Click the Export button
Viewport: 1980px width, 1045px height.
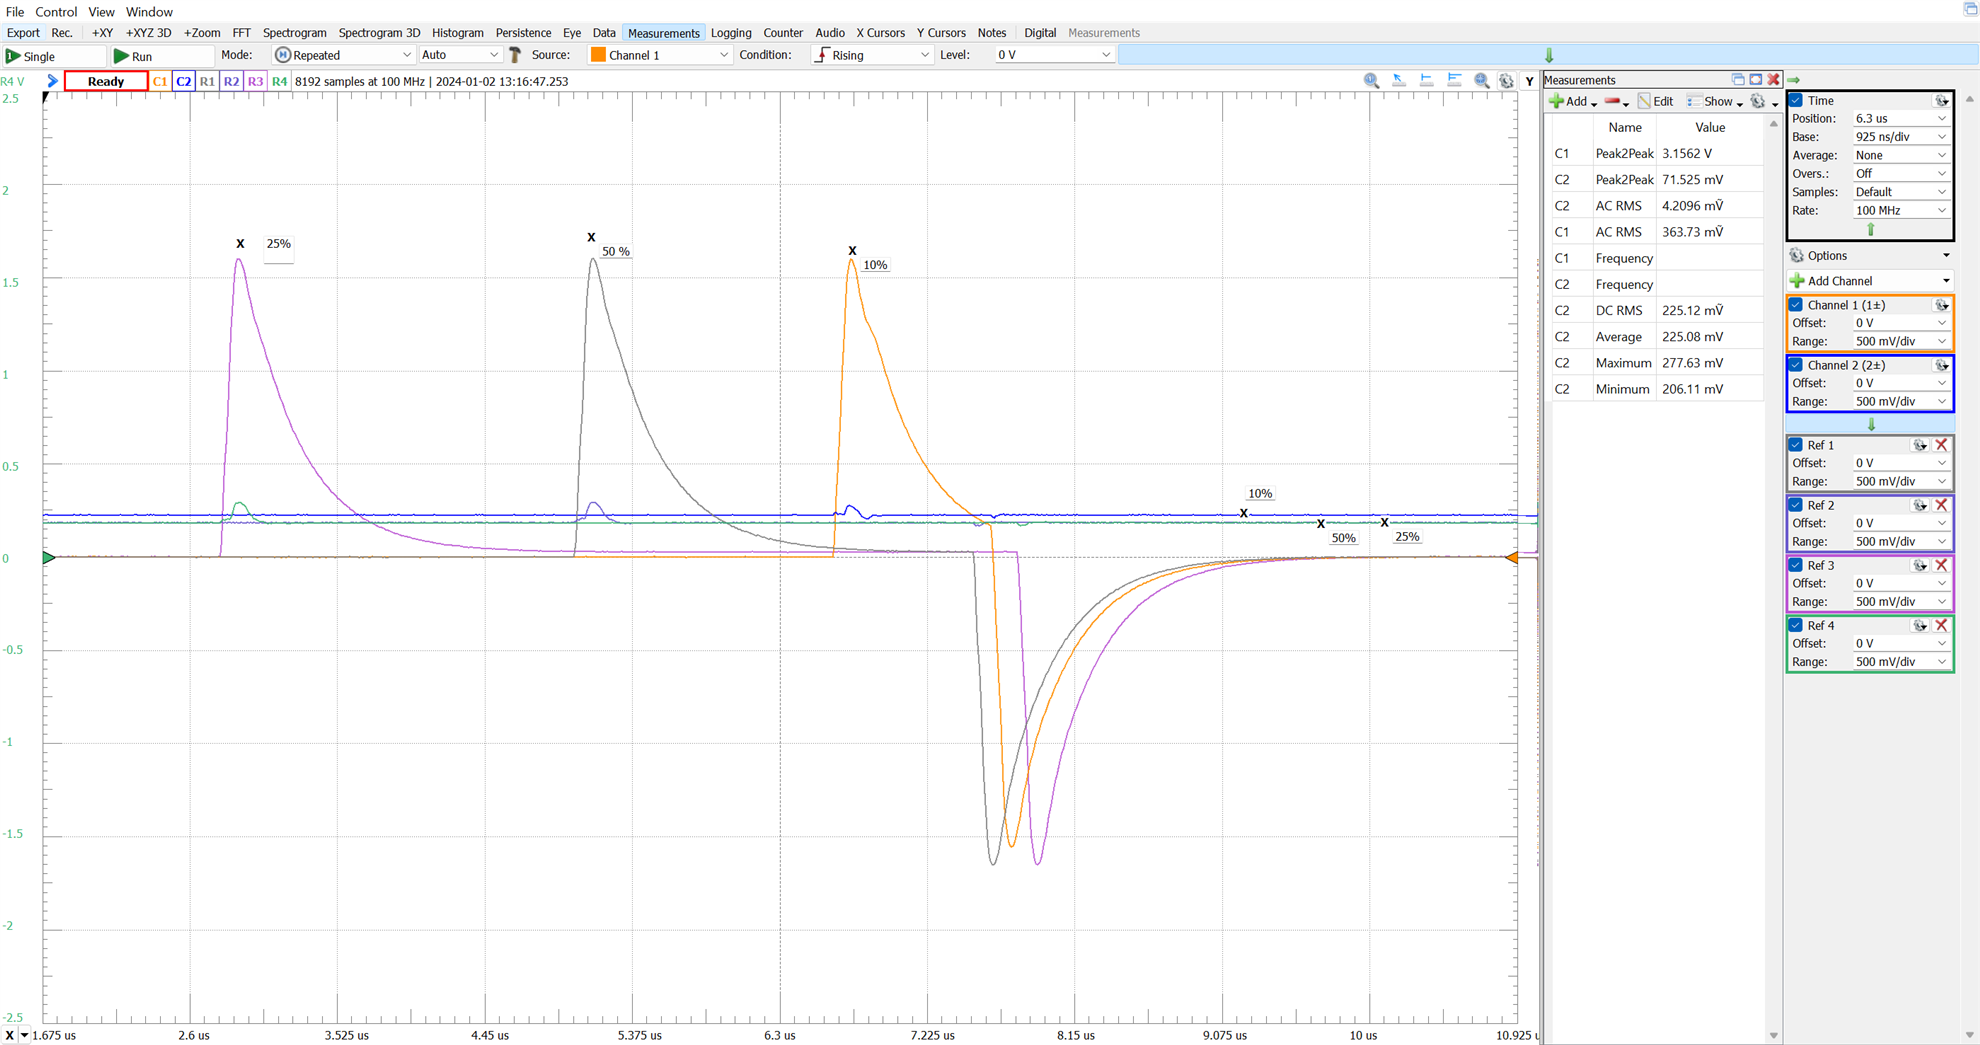pos(23,33)
